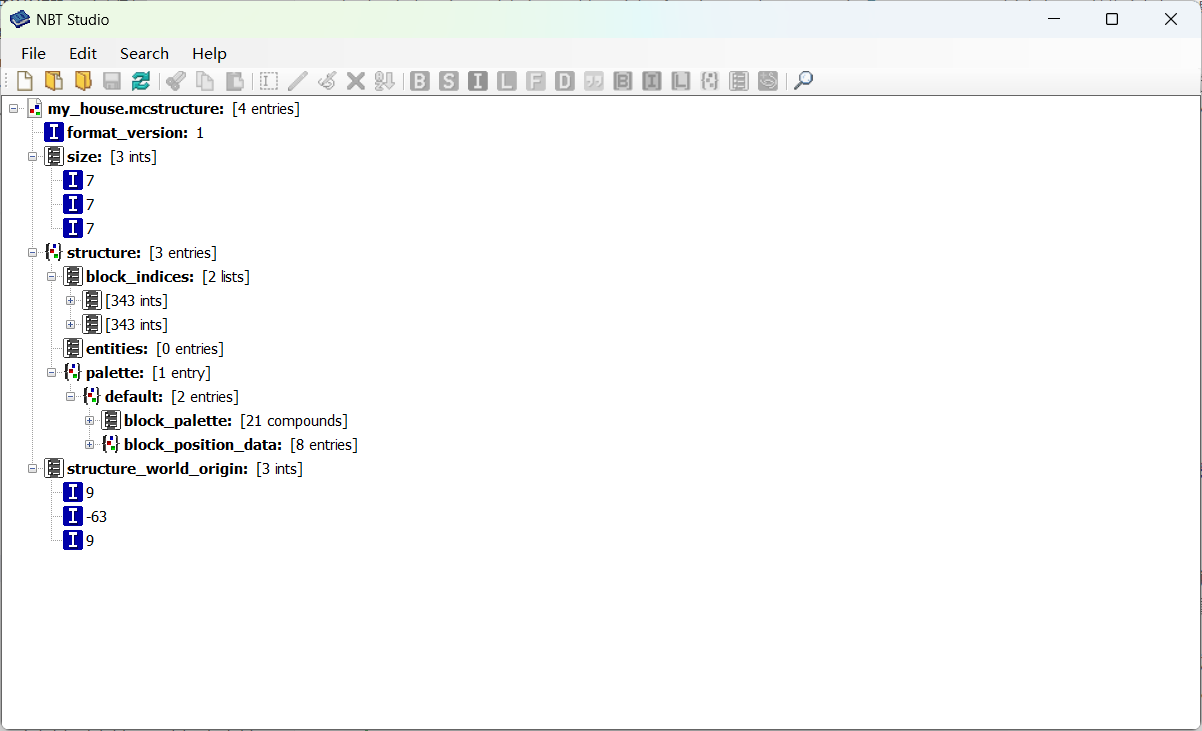Image resolution: width=1202 pixels, height=731 pixels.
Task: Add an Int tag with the I icon
Action: point(478,81)
